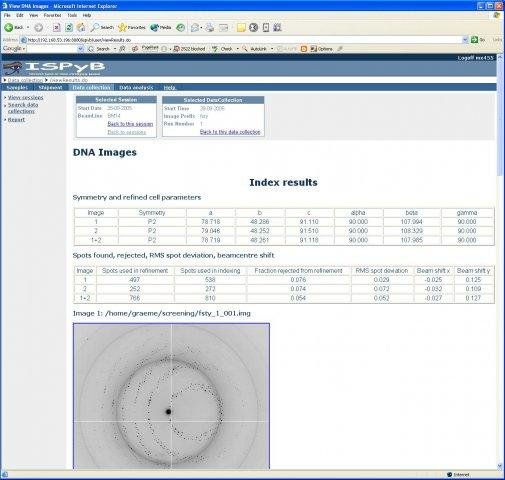Click the Edit page toolbar icon

pos(223,28)
